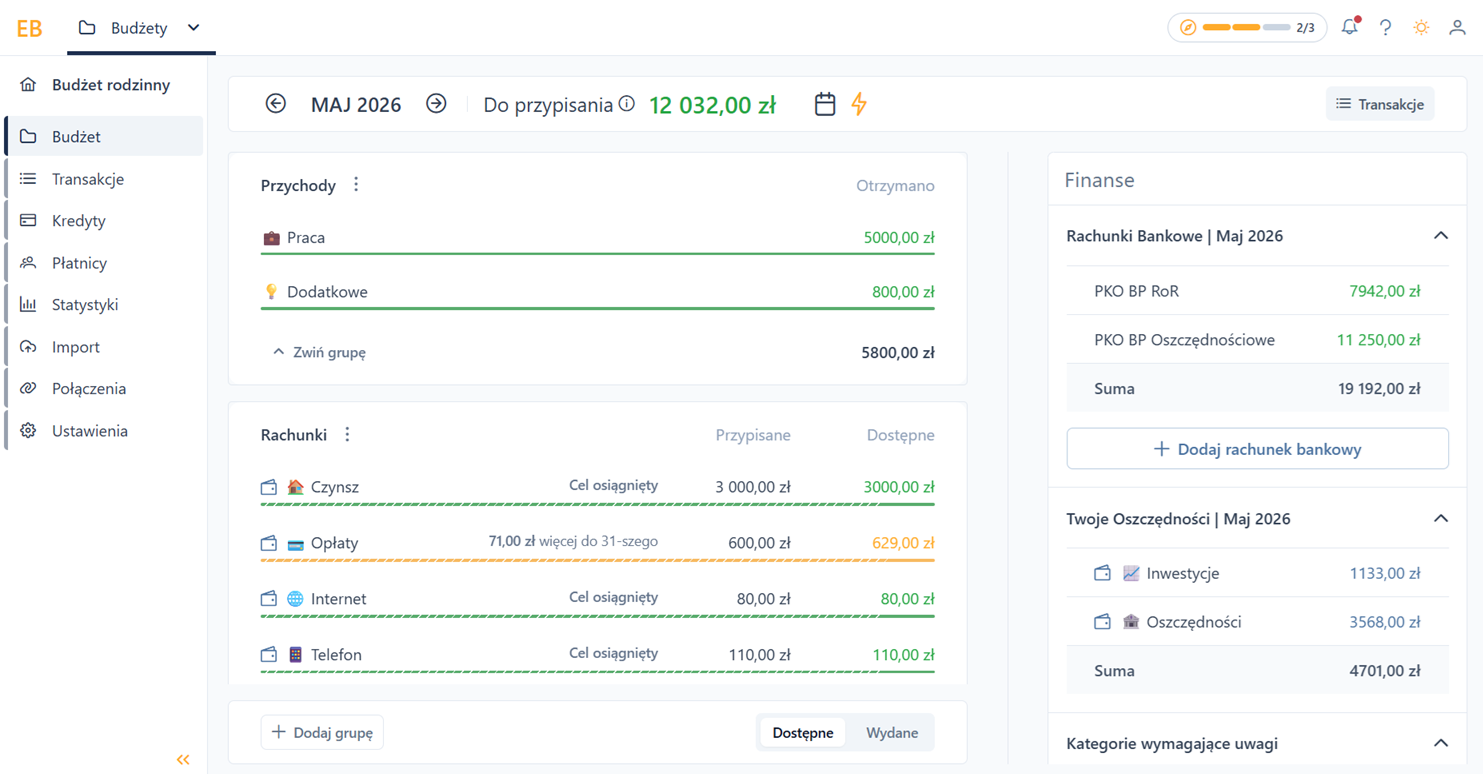Open Transakcje in the sidebar

104,179
